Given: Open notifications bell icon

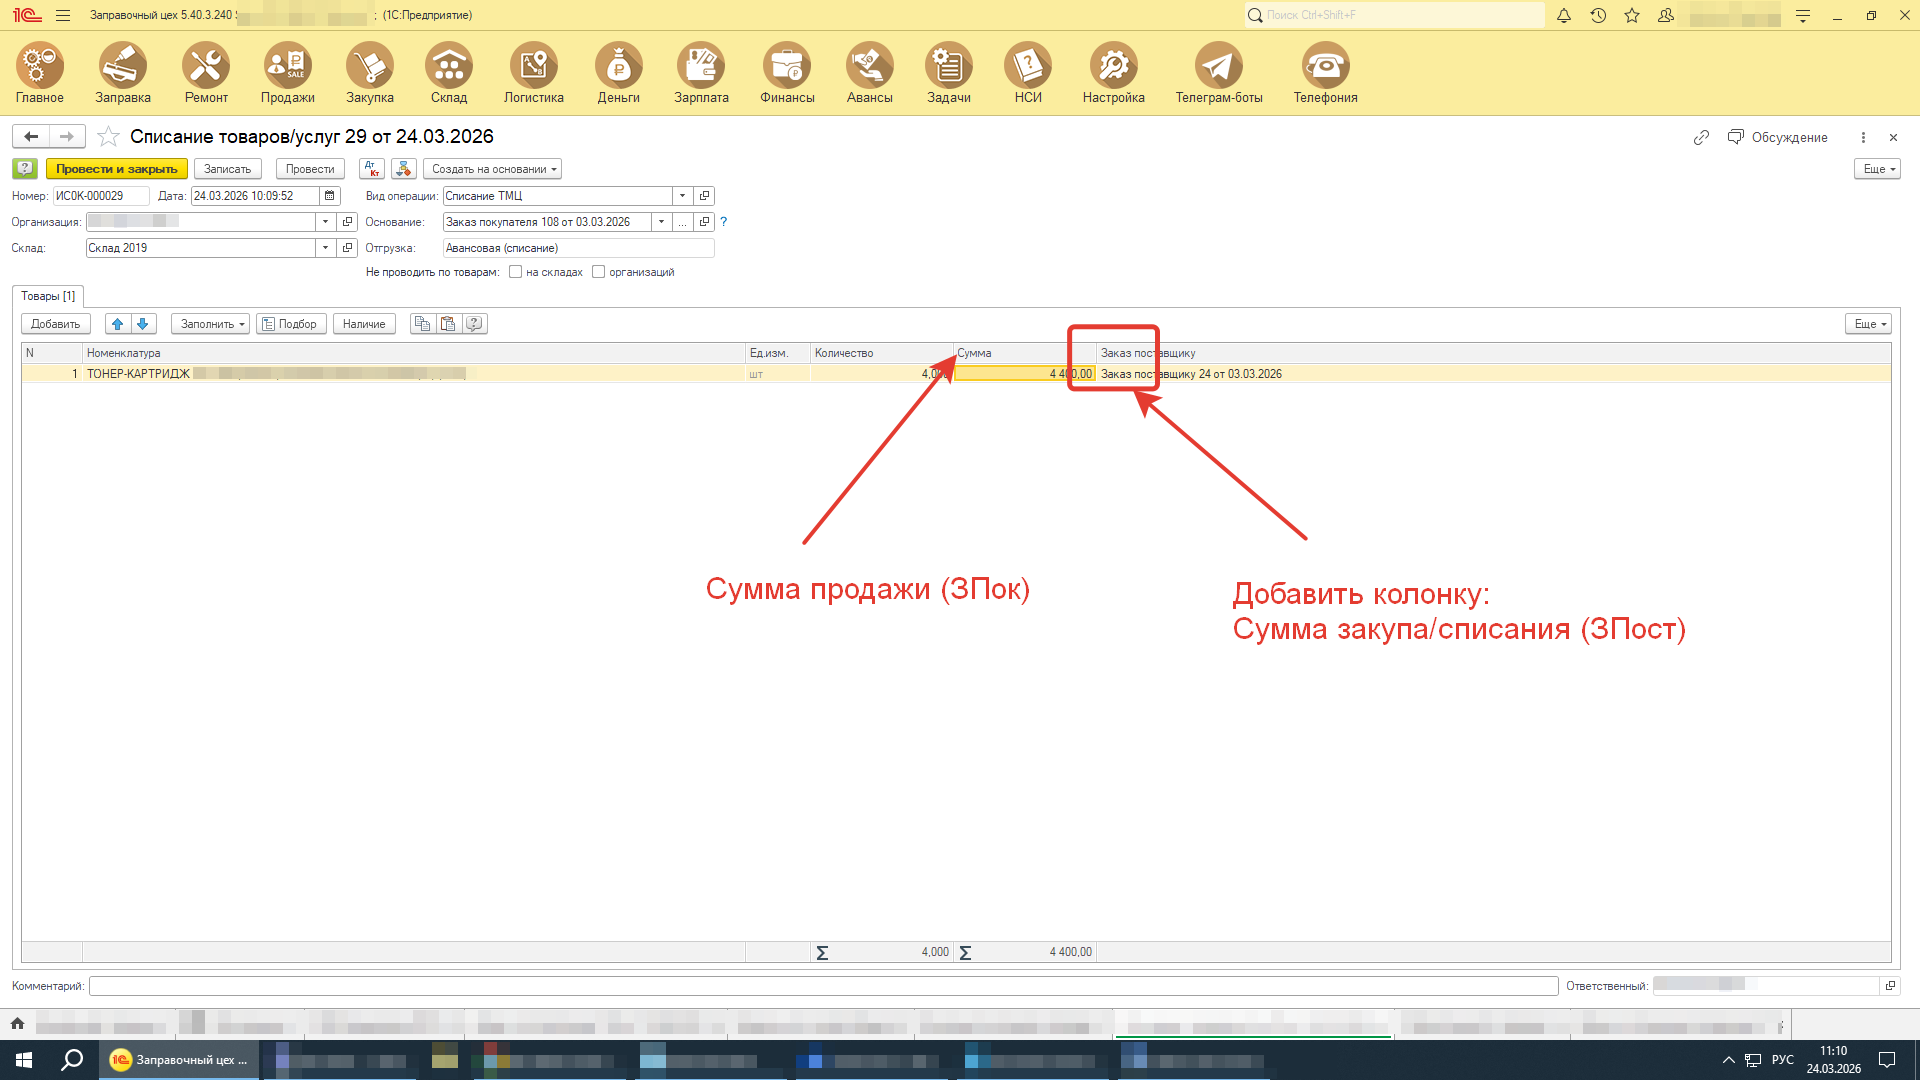Looking at the screenshot, I should pos(1564,15).
